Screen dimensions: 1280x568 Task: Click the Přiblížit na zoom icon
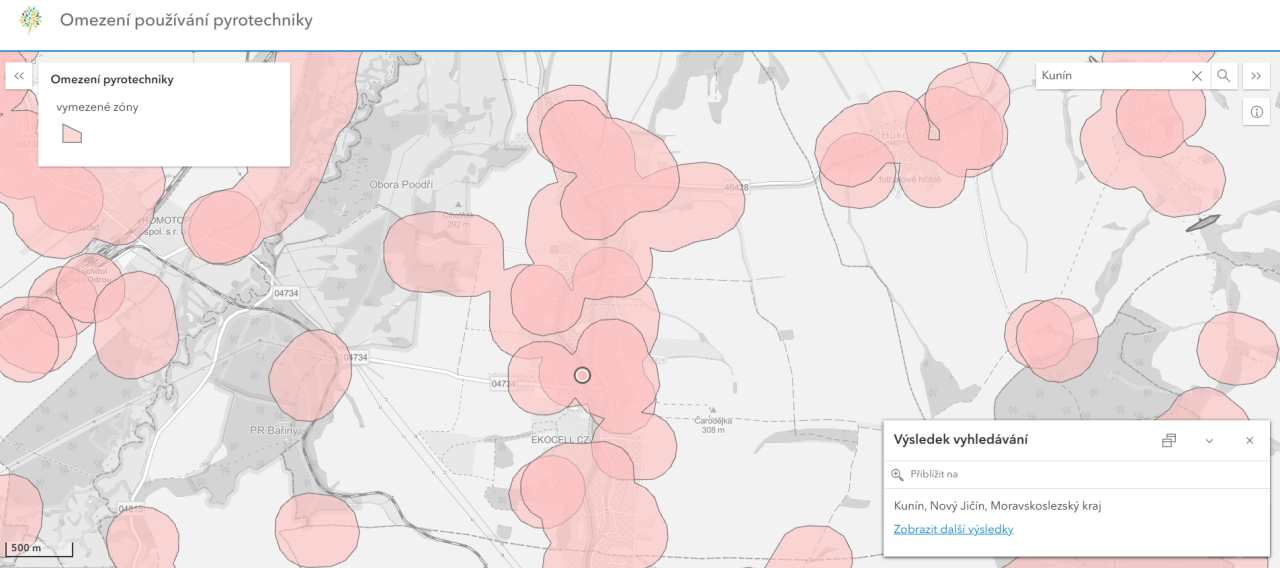point(898,474)
